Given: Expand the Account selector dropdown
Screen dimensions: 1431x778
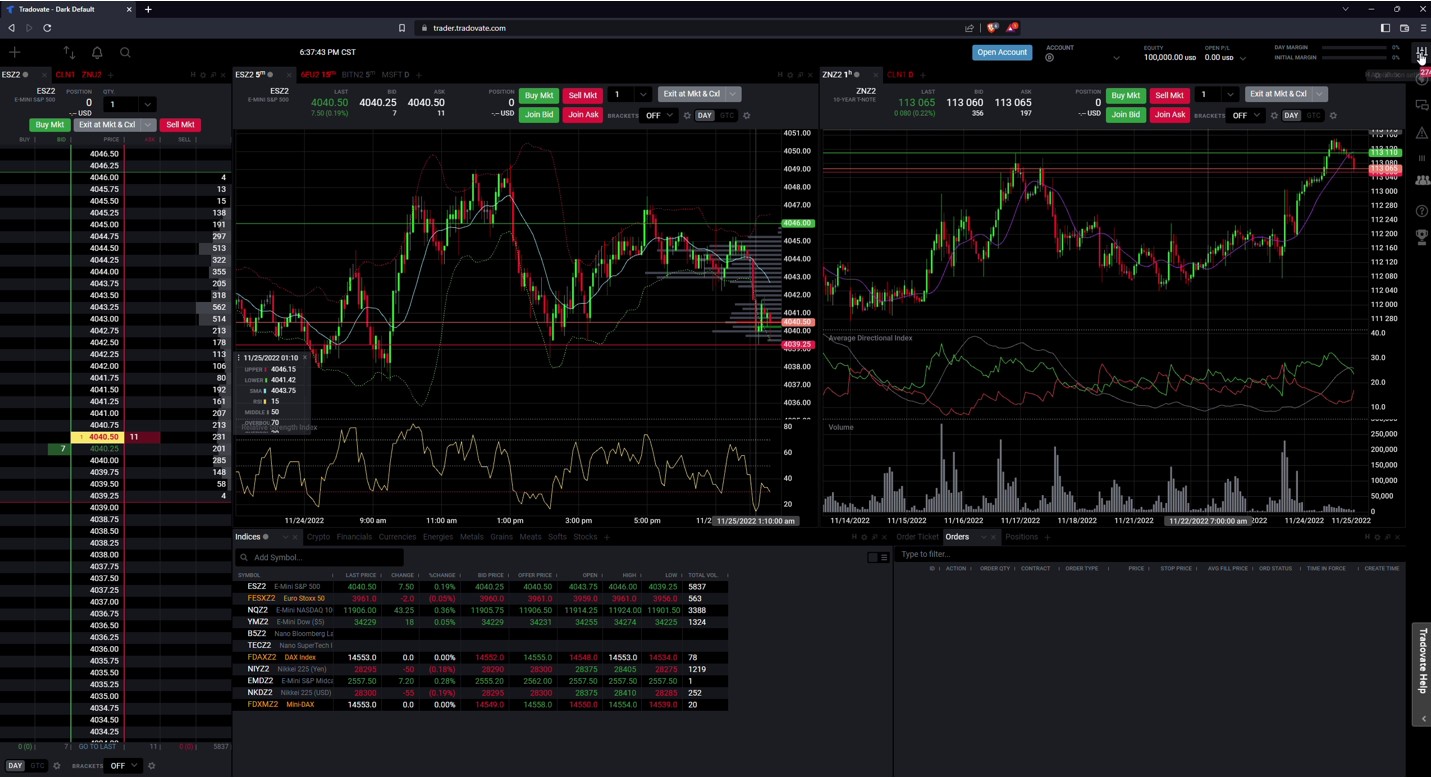Looking at the screenshot, I should pyautogui.click(x=1116, y=58).
